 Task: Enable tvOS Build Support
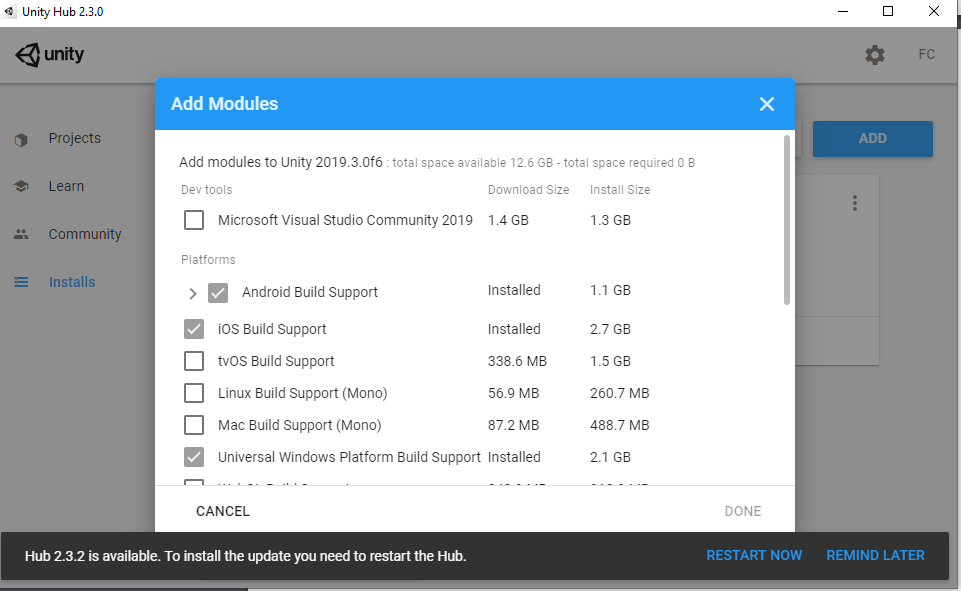194,361
